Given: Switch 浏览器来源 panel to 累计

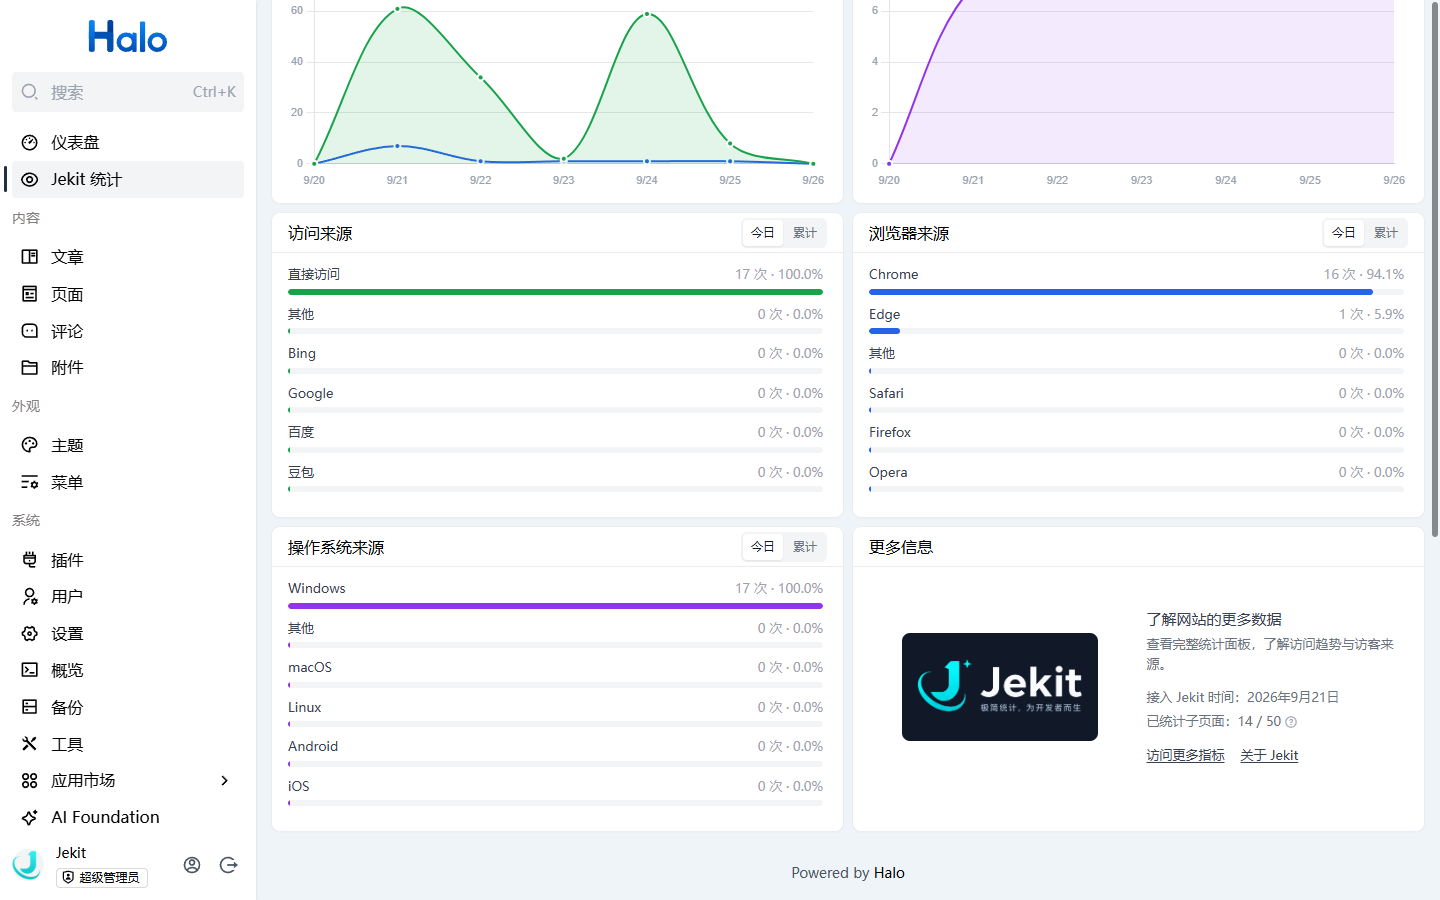Looking at the screenshot, I should coord(1386,233).
